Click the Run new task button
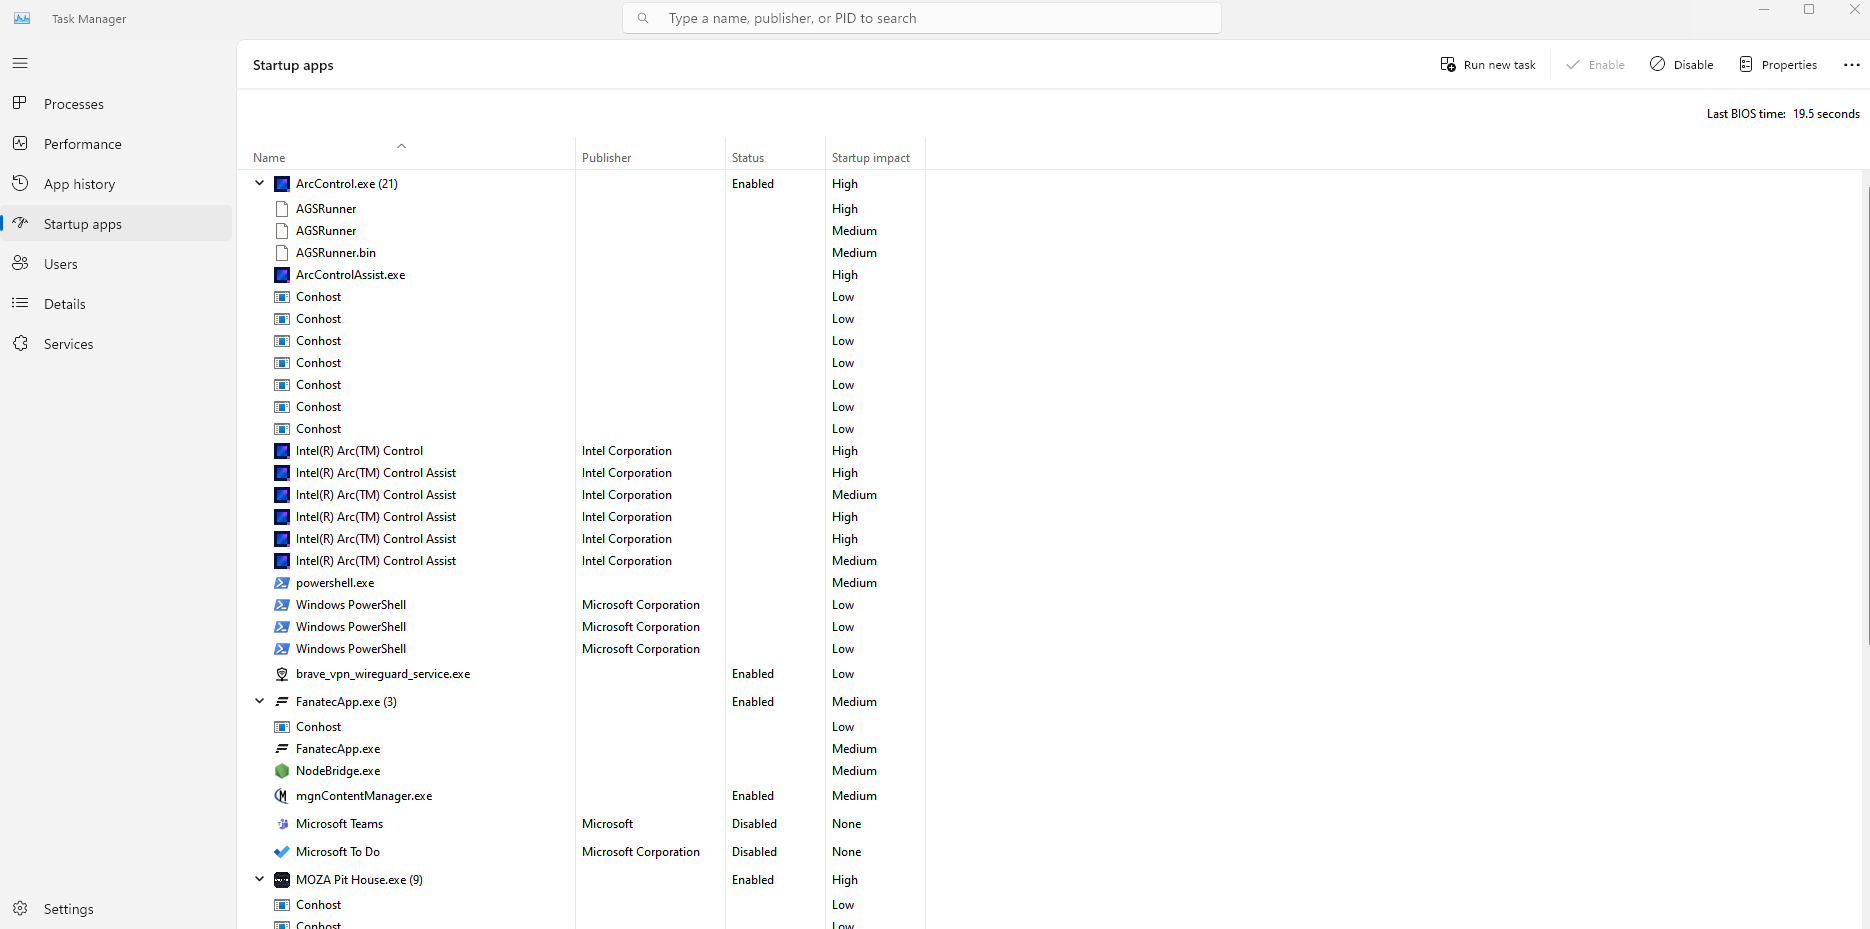Viewport: 1870px width, 929px height. click(1488, 64)
